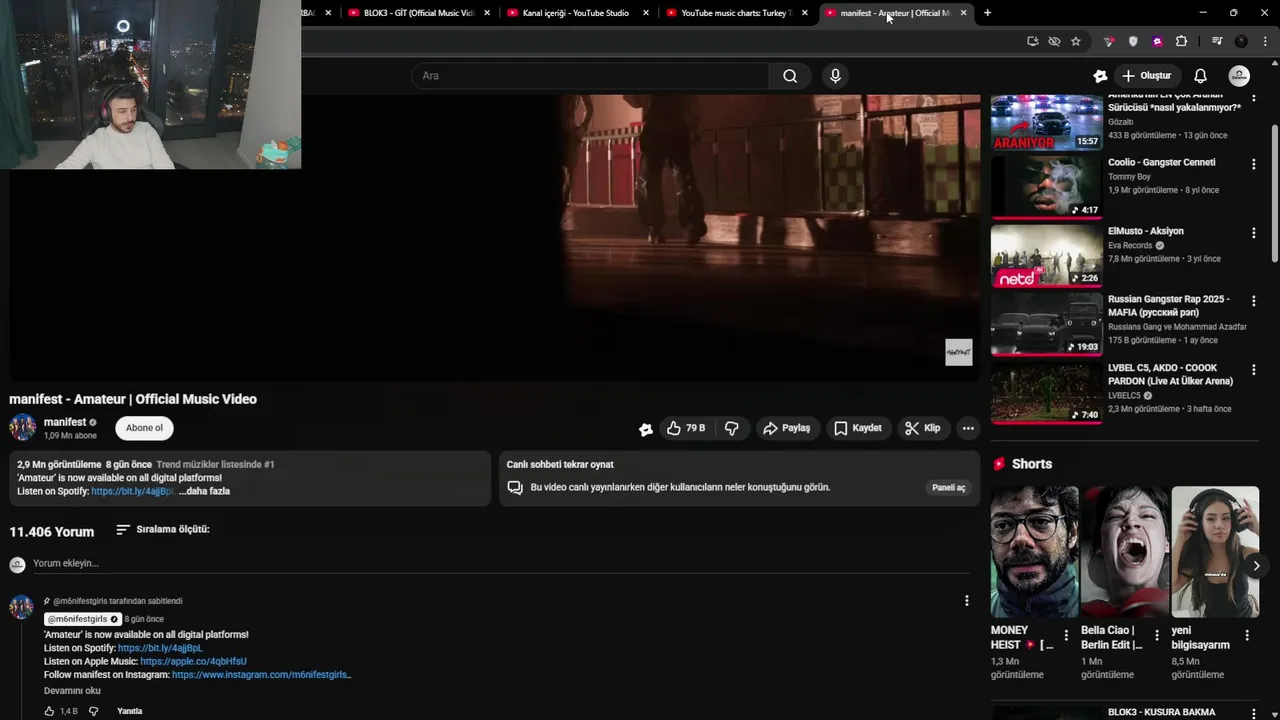Open the MONEY HEIST short thumbnail

coord(1034,552)
